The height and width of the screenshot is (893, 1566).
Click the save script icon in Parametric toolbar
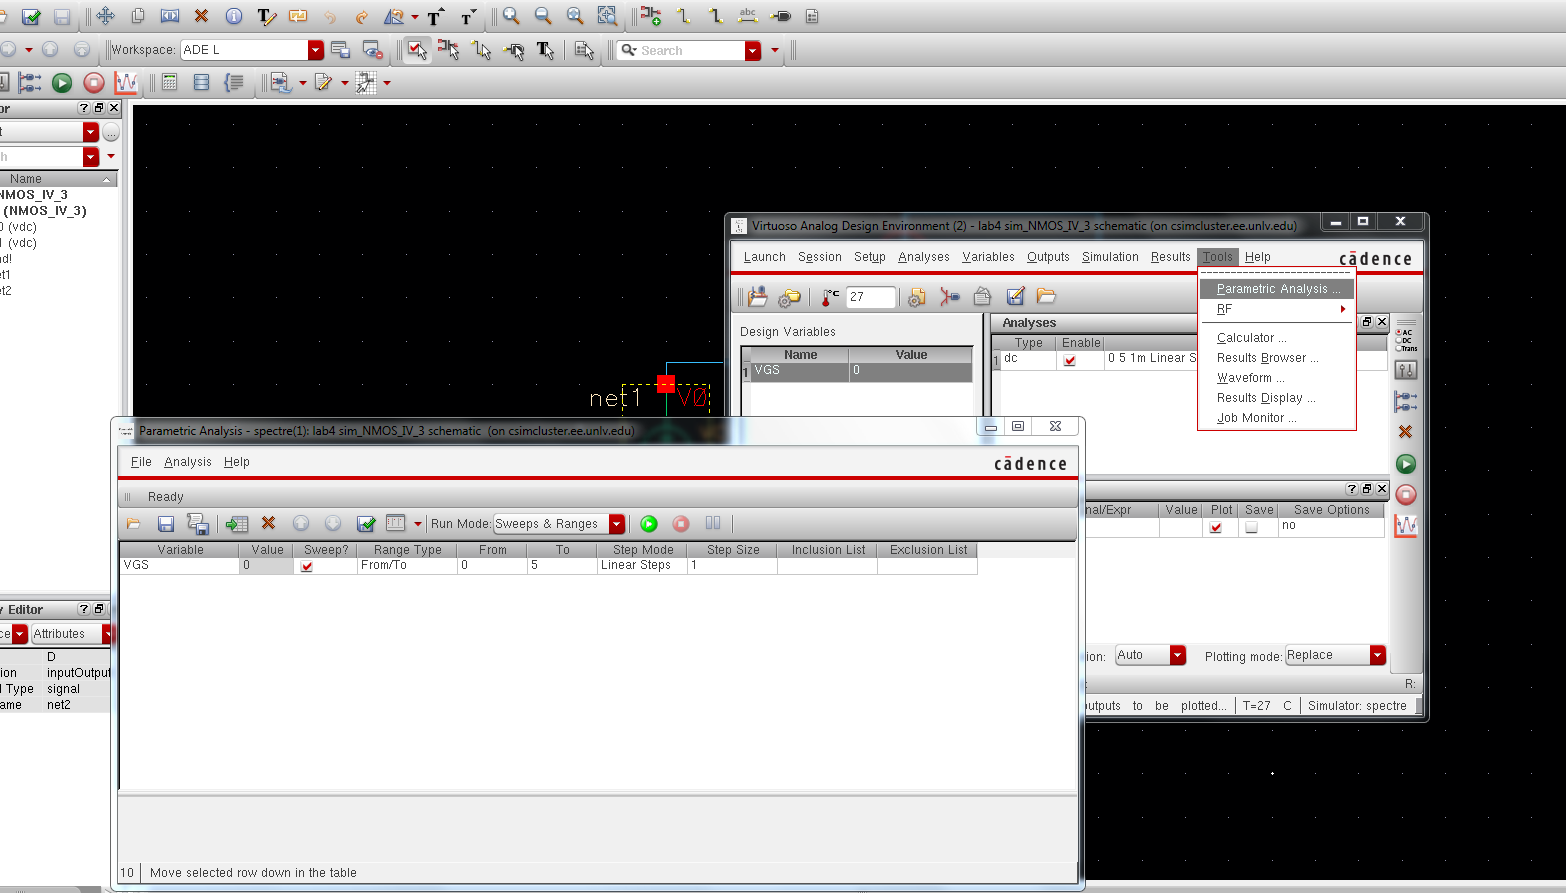198,524
